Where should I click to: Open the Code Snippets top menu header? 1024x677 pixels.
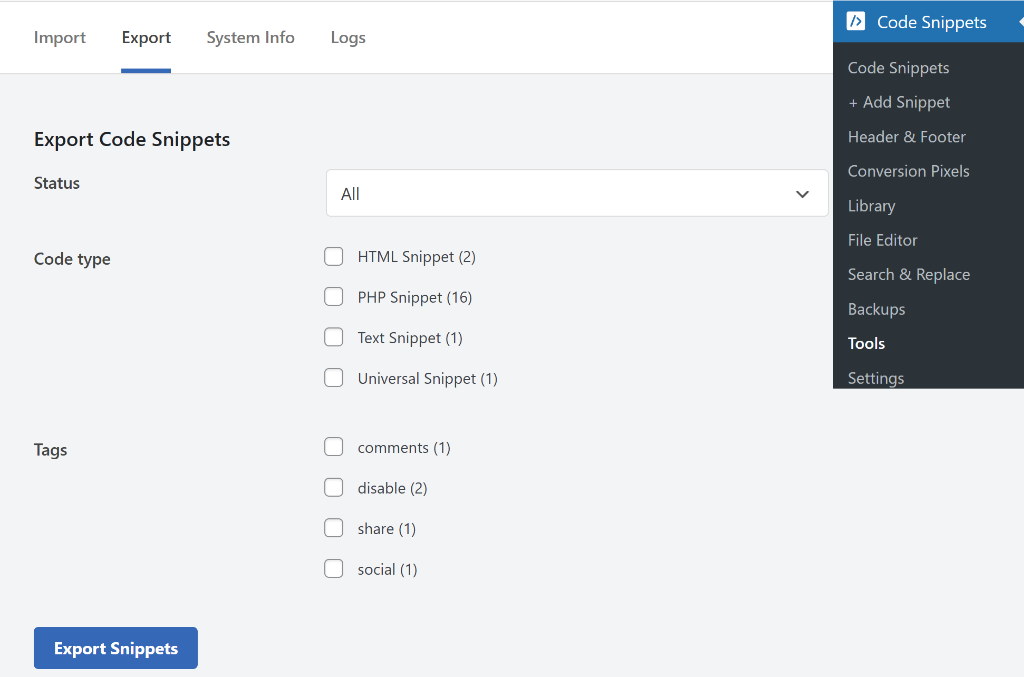click(928, 22)
